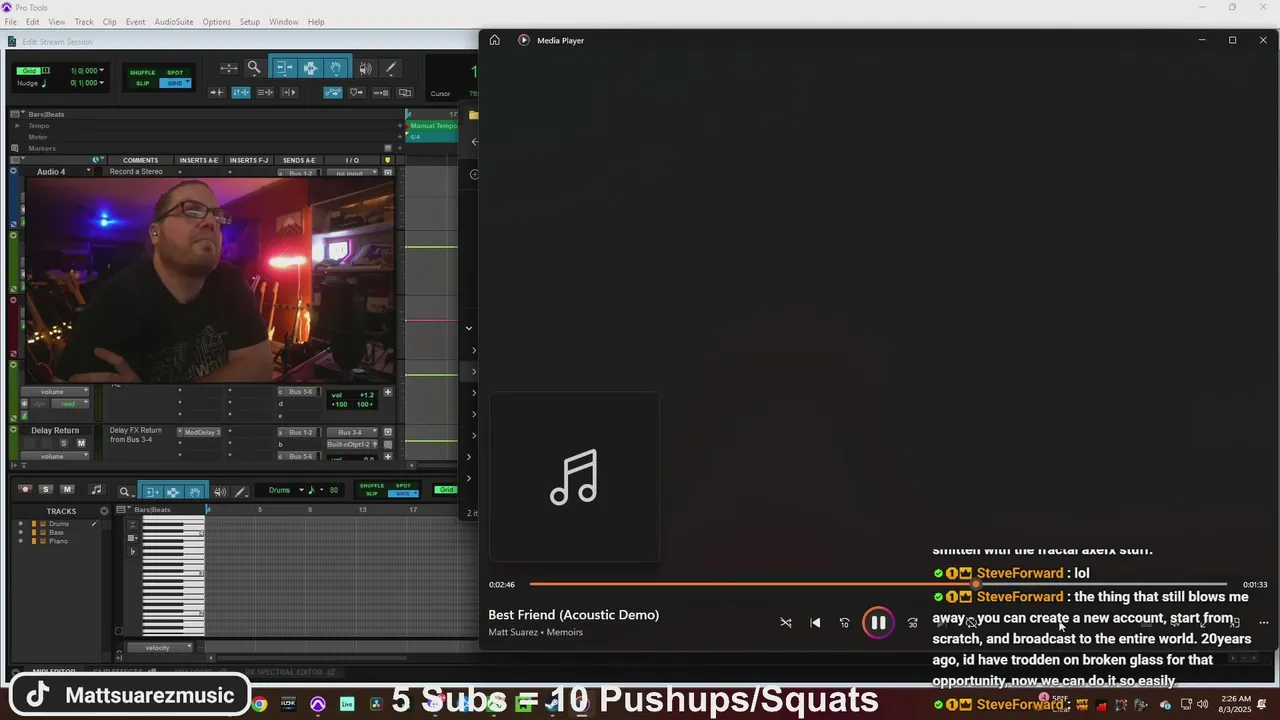Solo the Delay Return track
1280x720 pixels.
(64, 443)
